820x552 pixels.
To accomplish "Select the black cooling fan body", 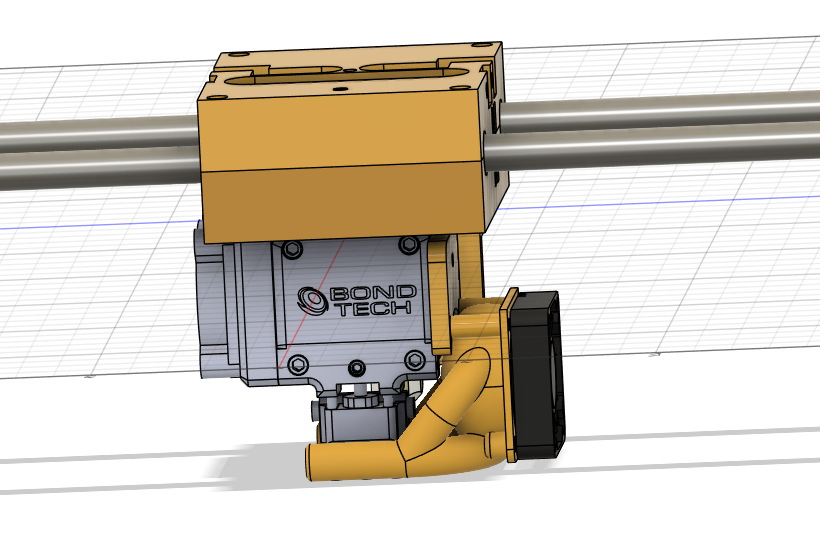I will click(x=536, y=375).
